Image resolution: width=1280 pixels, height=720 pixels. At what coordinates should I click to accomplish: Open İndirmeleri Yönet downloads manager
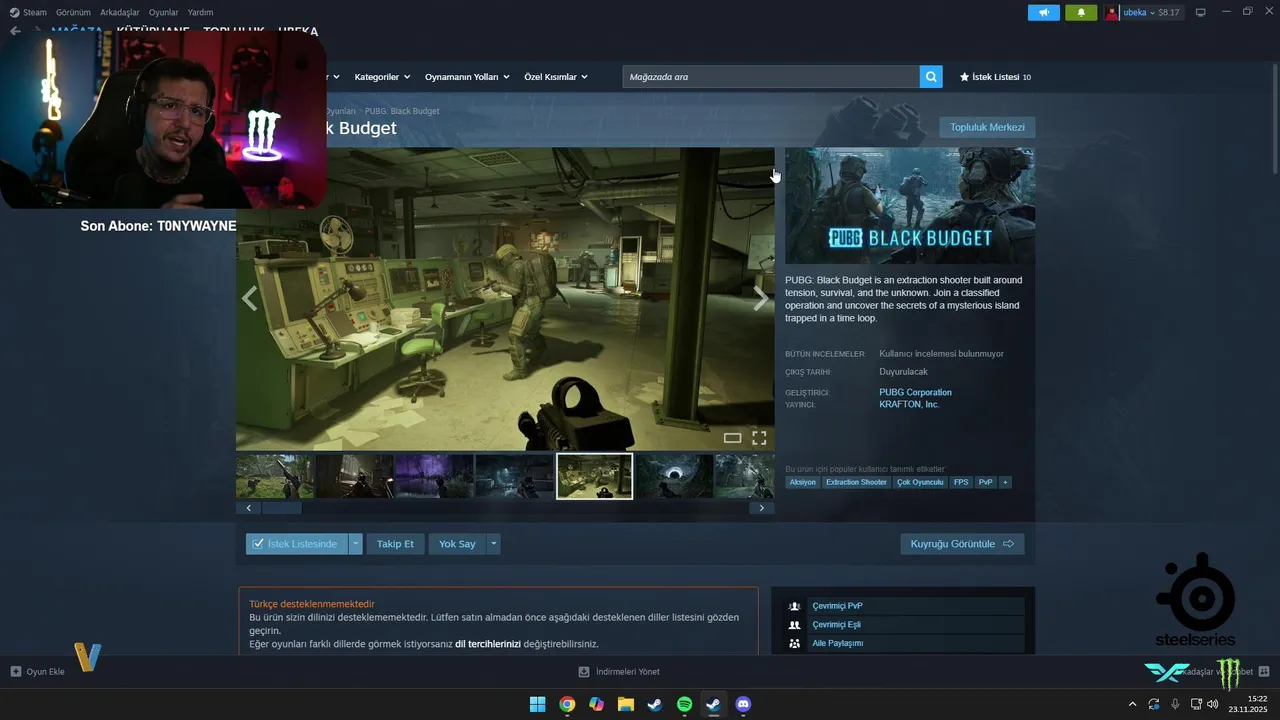pyautogui.click(x=619, y=672)
